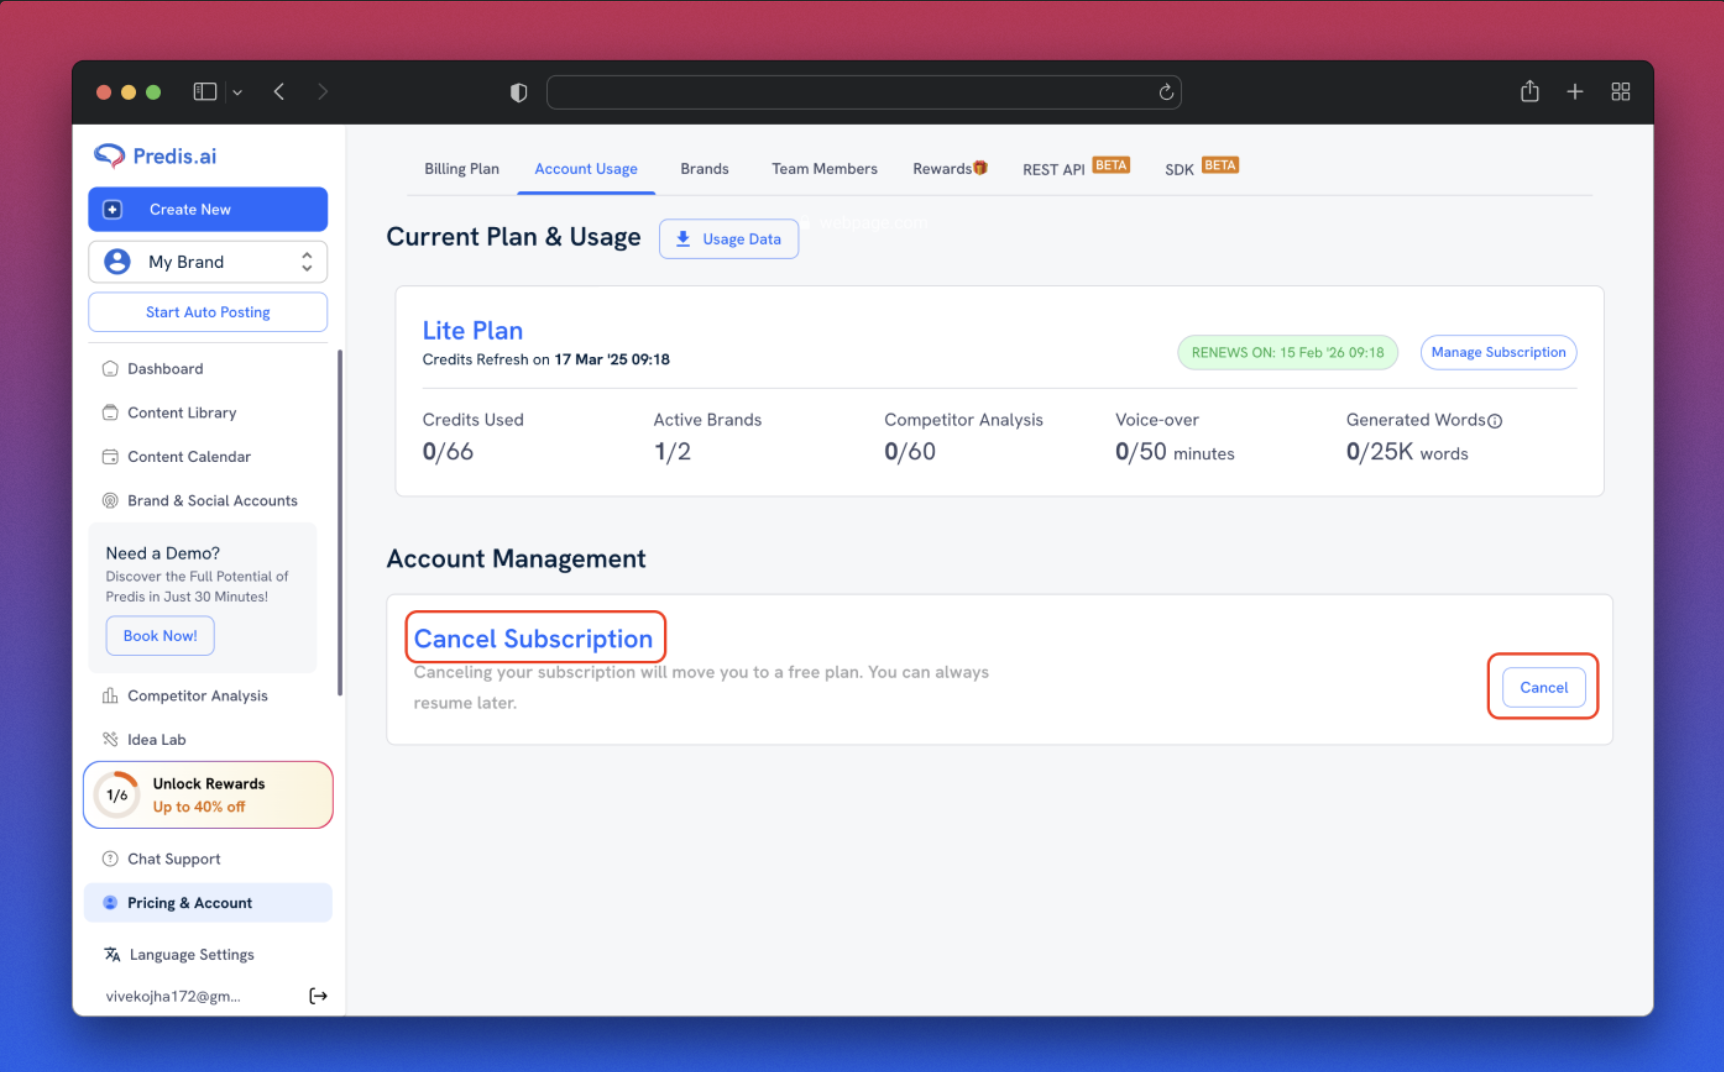1724x1072 pixels.
Task: Click the Dashboard sidebar icon
Action: pos(110,369)
